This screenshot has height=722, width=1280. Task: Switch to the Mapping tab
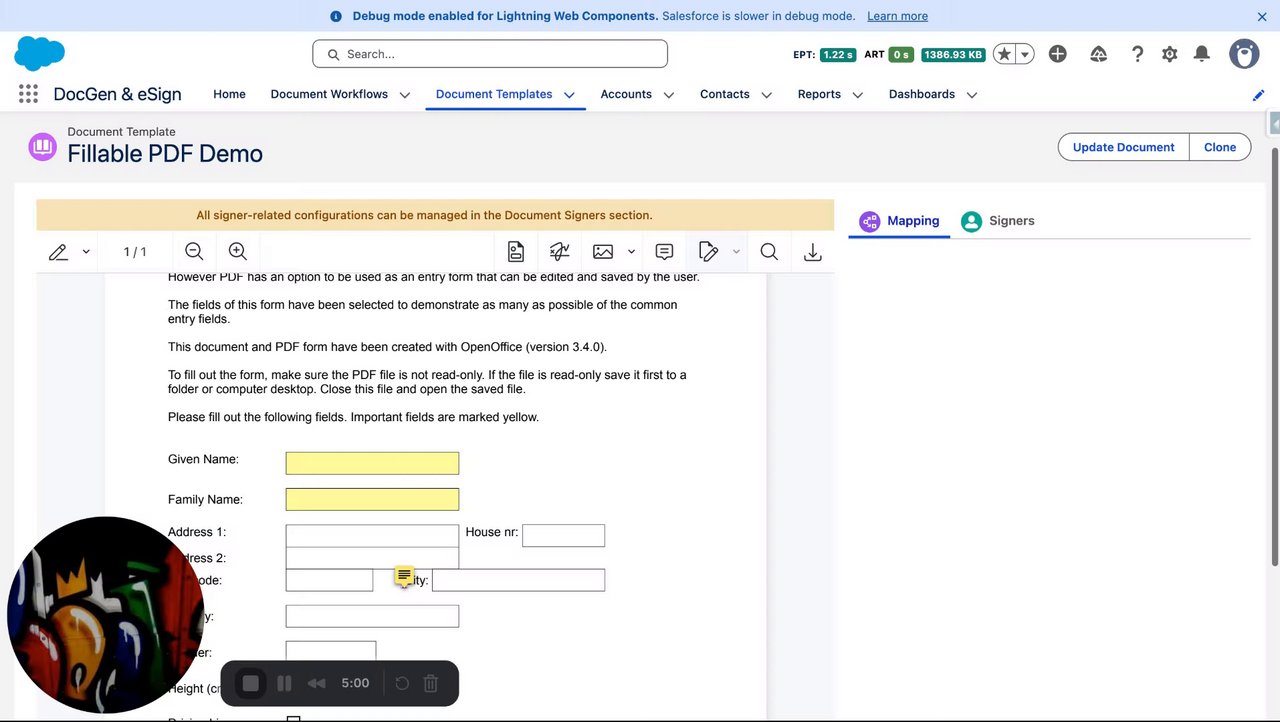[899, 221]
